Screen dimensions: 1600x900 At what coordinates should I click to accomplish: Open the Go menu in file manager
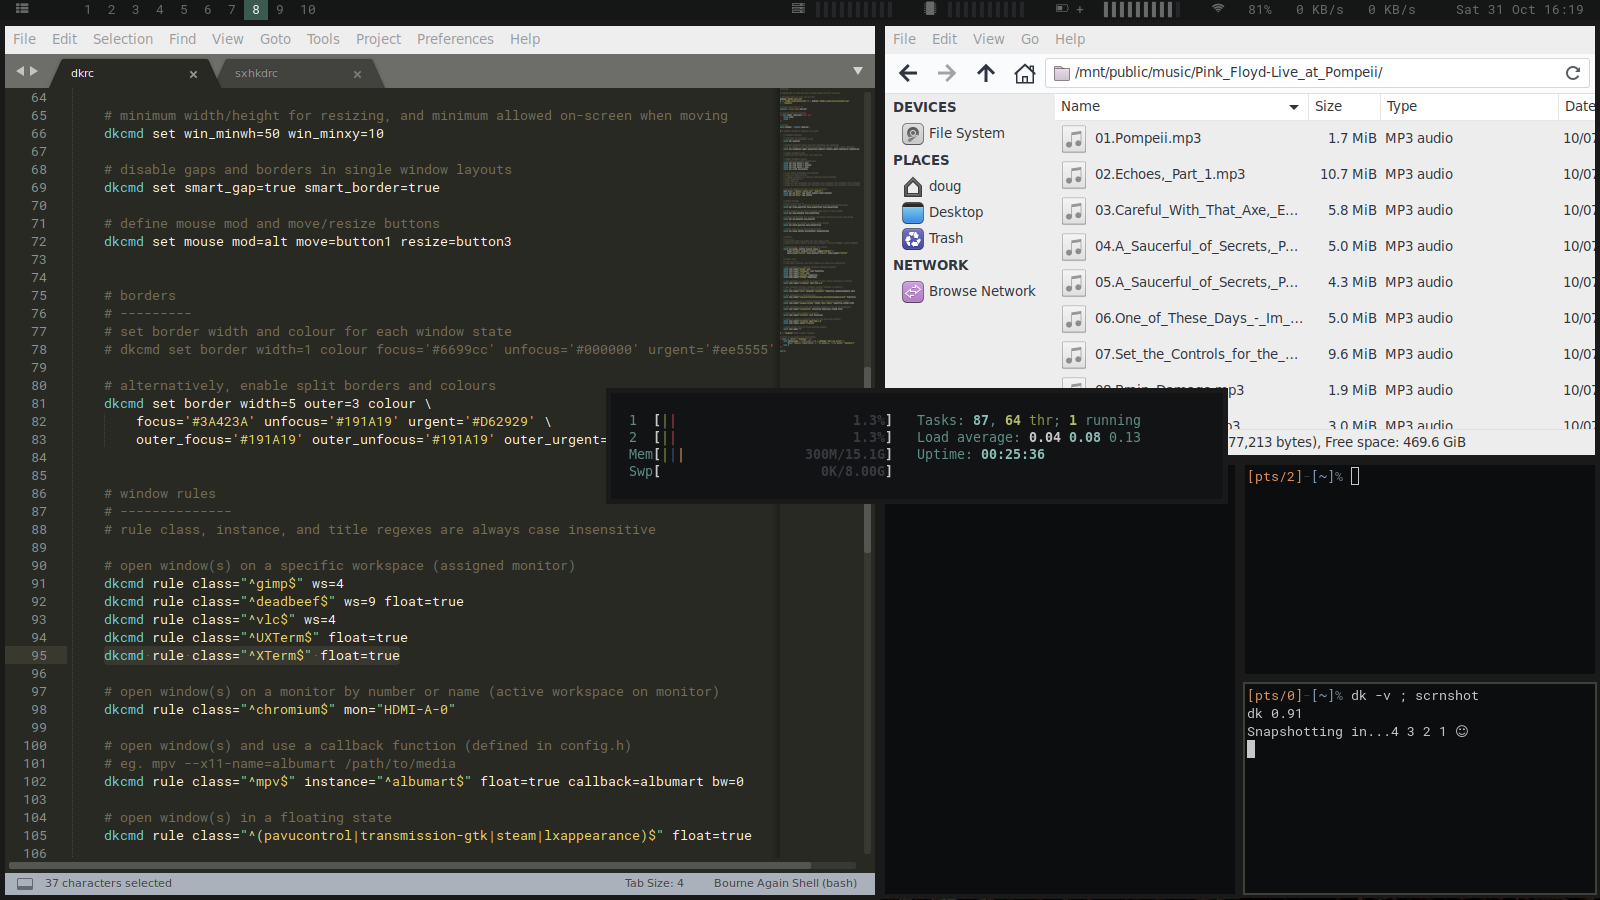(x=1029, y=39)
